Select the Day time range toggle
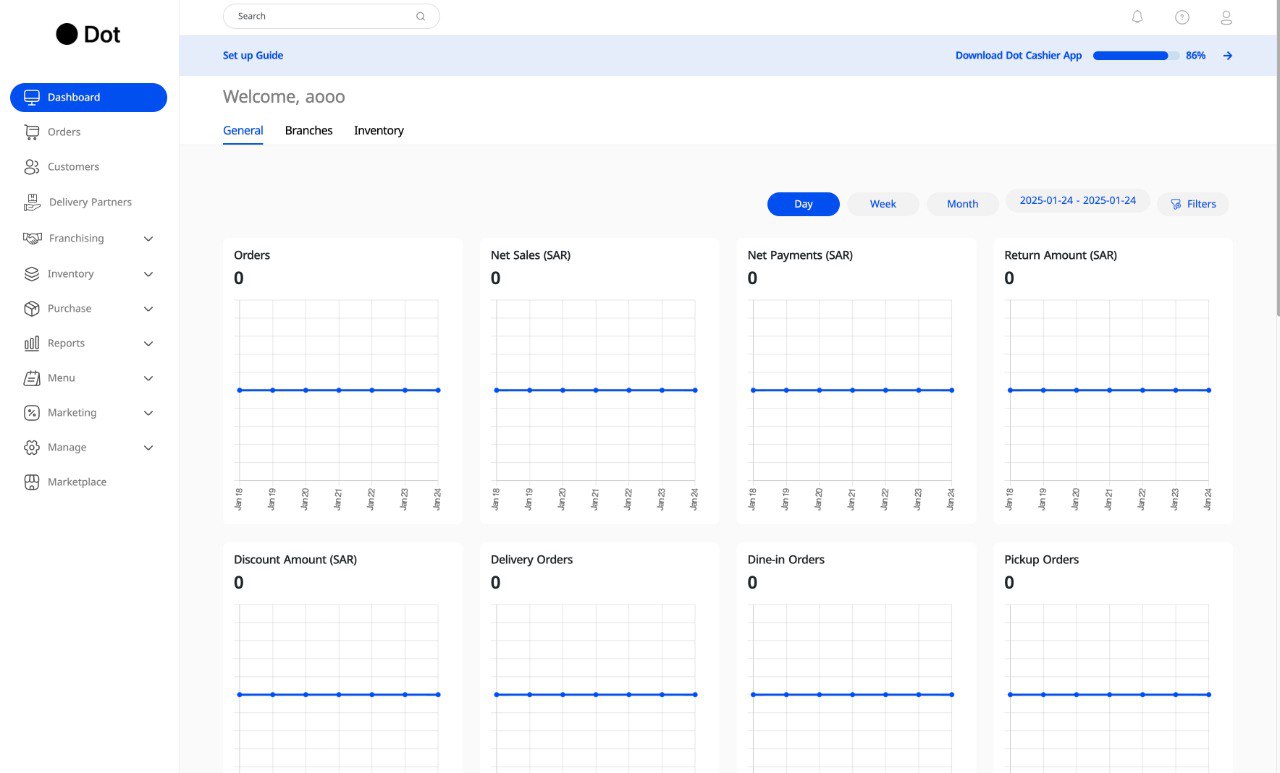Image resolution: width=1280 pixels, height=773 pixels. coord(803,204)
